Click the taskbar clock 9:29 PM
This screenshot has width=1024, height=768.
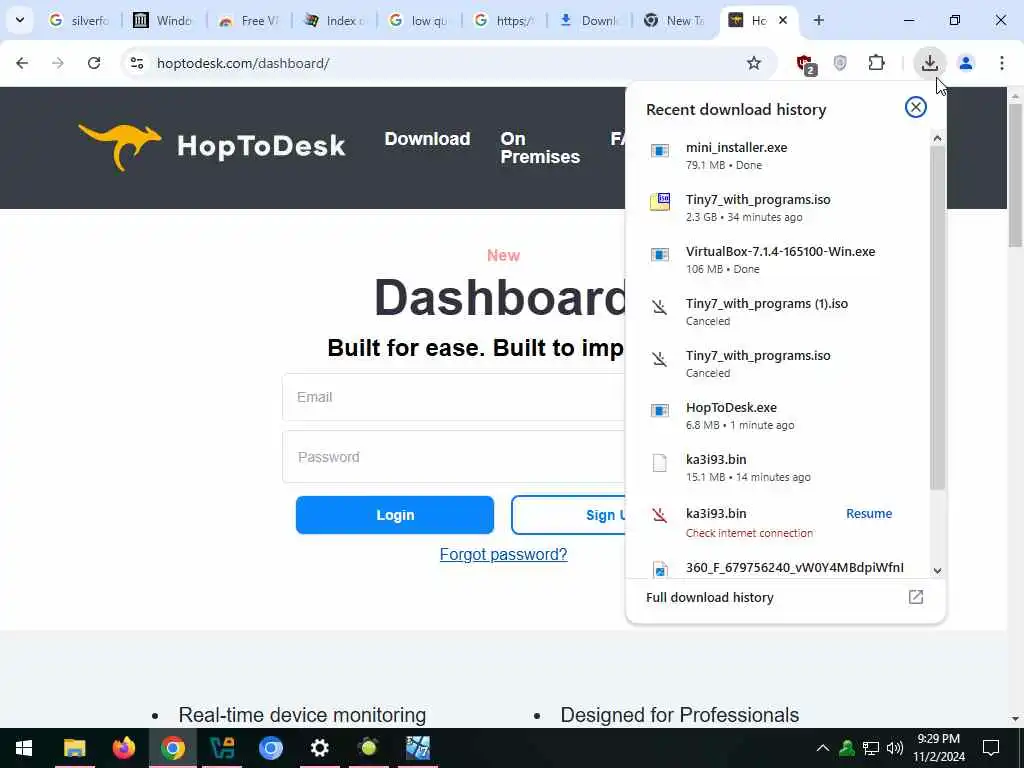938,748
